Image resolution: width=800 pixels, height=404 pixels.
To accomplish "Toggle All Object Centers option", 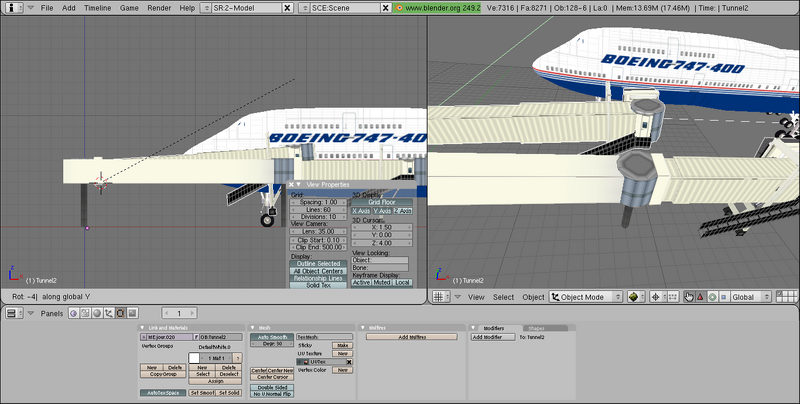I will coord(318,271).
